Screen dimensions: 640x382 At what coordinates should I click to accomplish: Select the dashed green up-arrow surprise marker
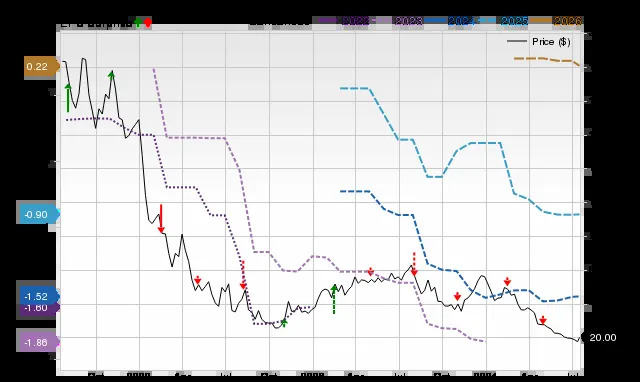coord(334,299)
